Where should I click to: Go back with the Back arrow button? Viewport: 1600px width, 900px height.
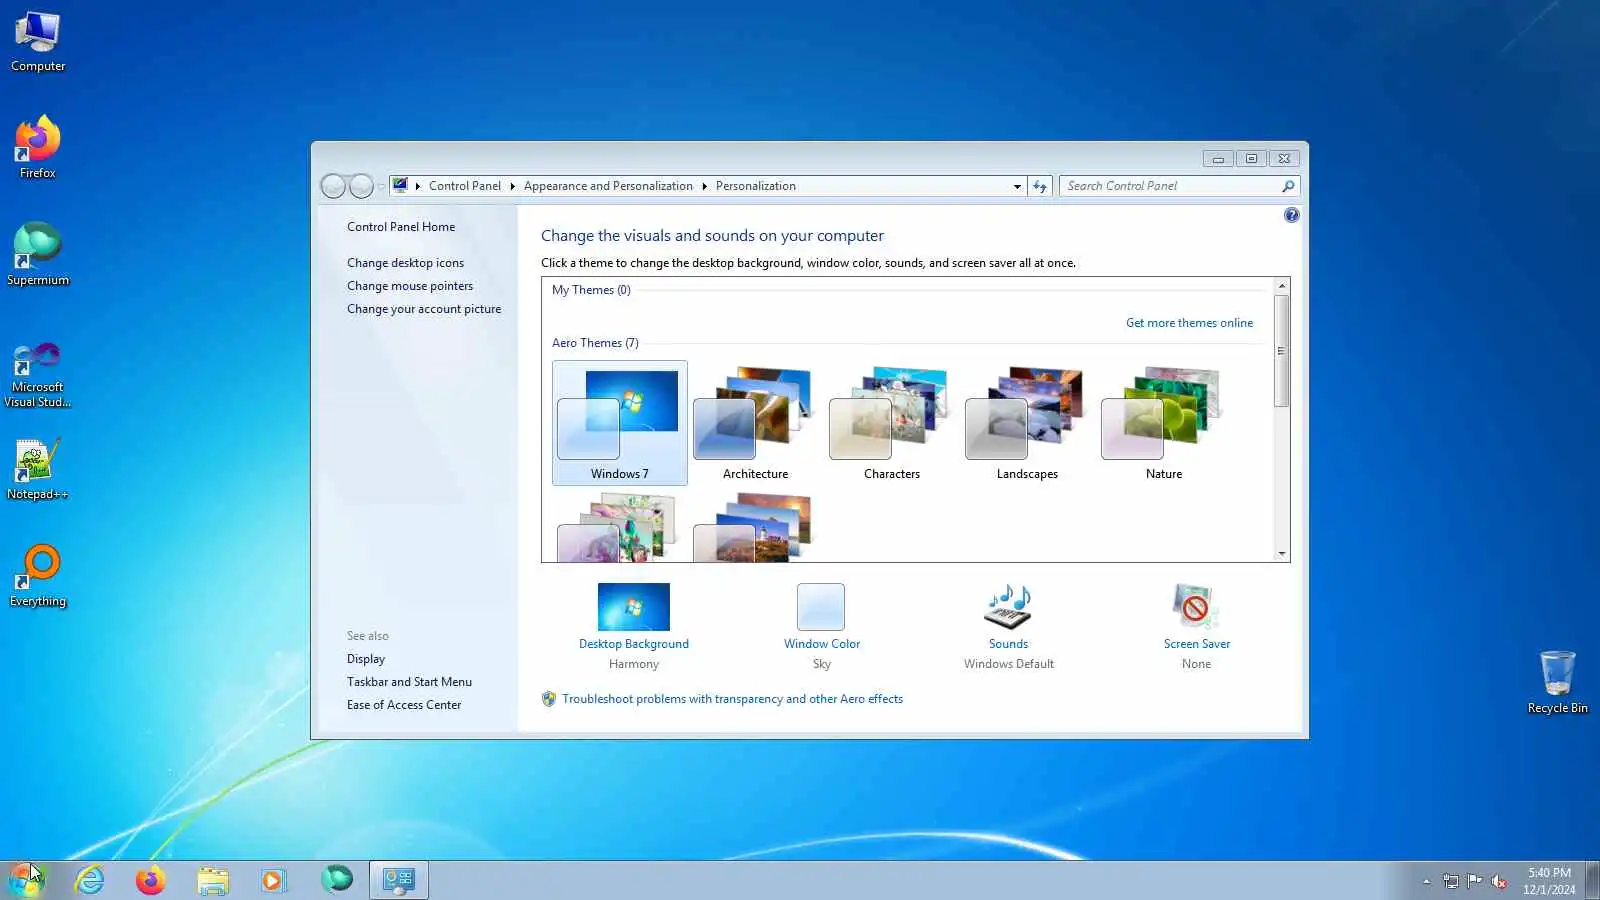tap(333, 186)
